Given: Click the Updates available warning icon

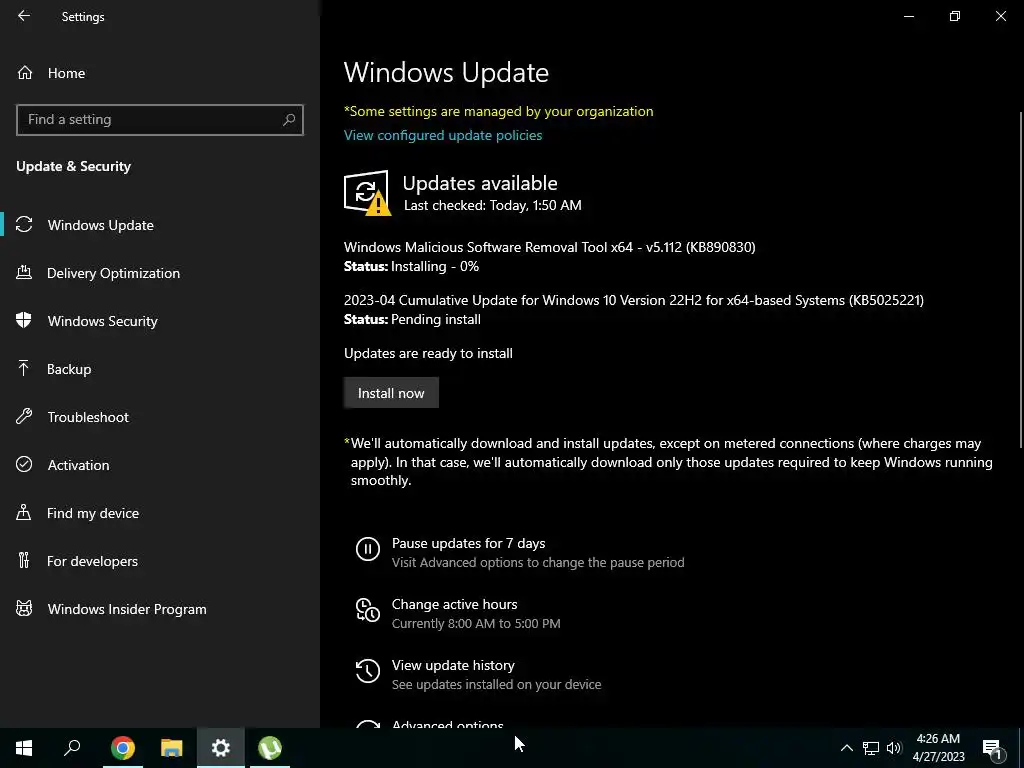Looking at the screenshot, I should click(x=367, y=193).
